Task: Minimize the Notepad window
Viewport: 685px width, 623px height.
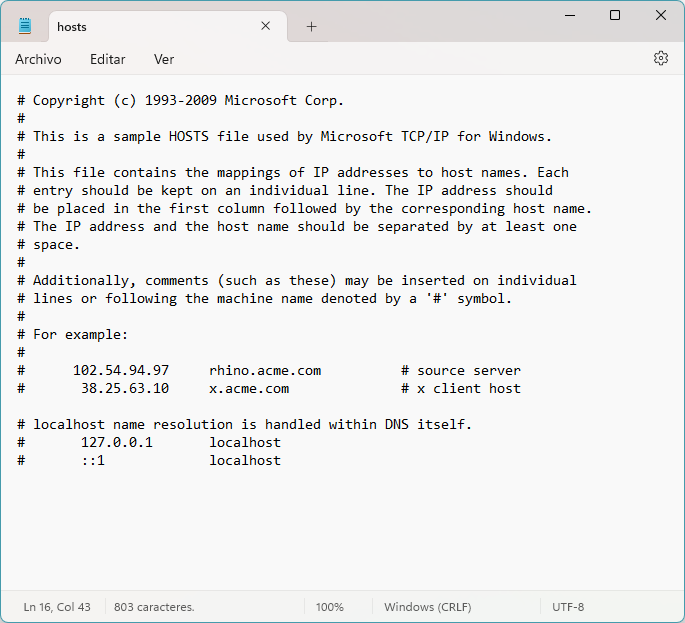Action: (x=569, y=15)
